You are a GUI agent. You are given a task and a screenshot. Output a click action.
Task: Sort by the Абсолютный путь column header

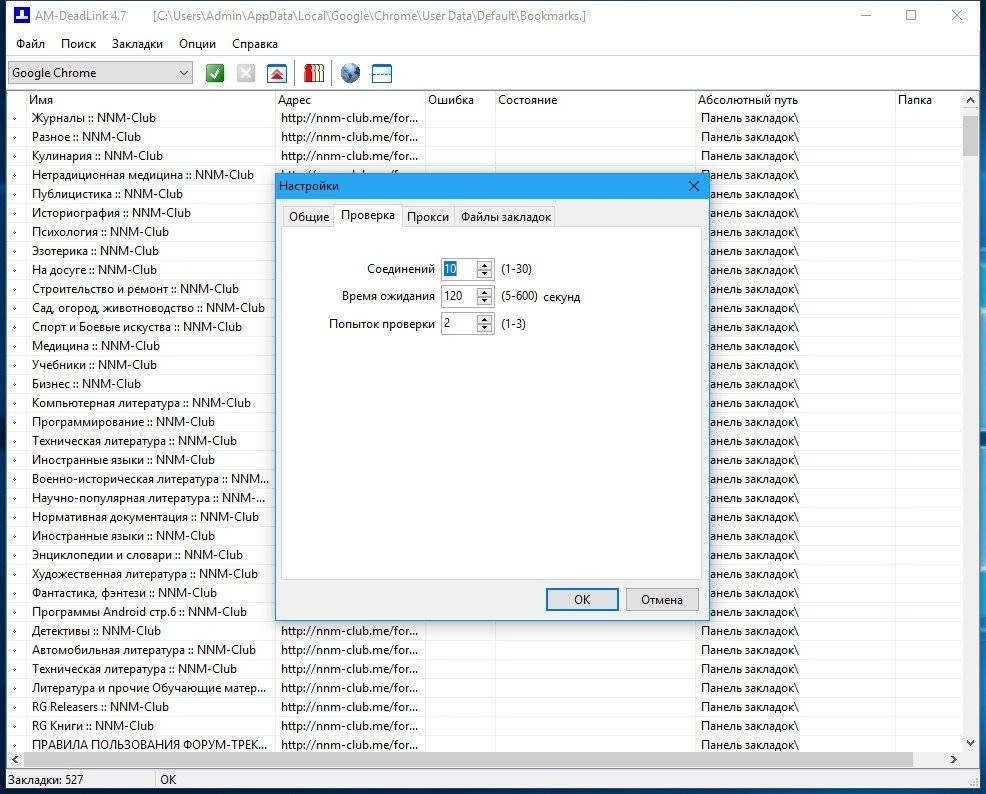click(794, 100)
